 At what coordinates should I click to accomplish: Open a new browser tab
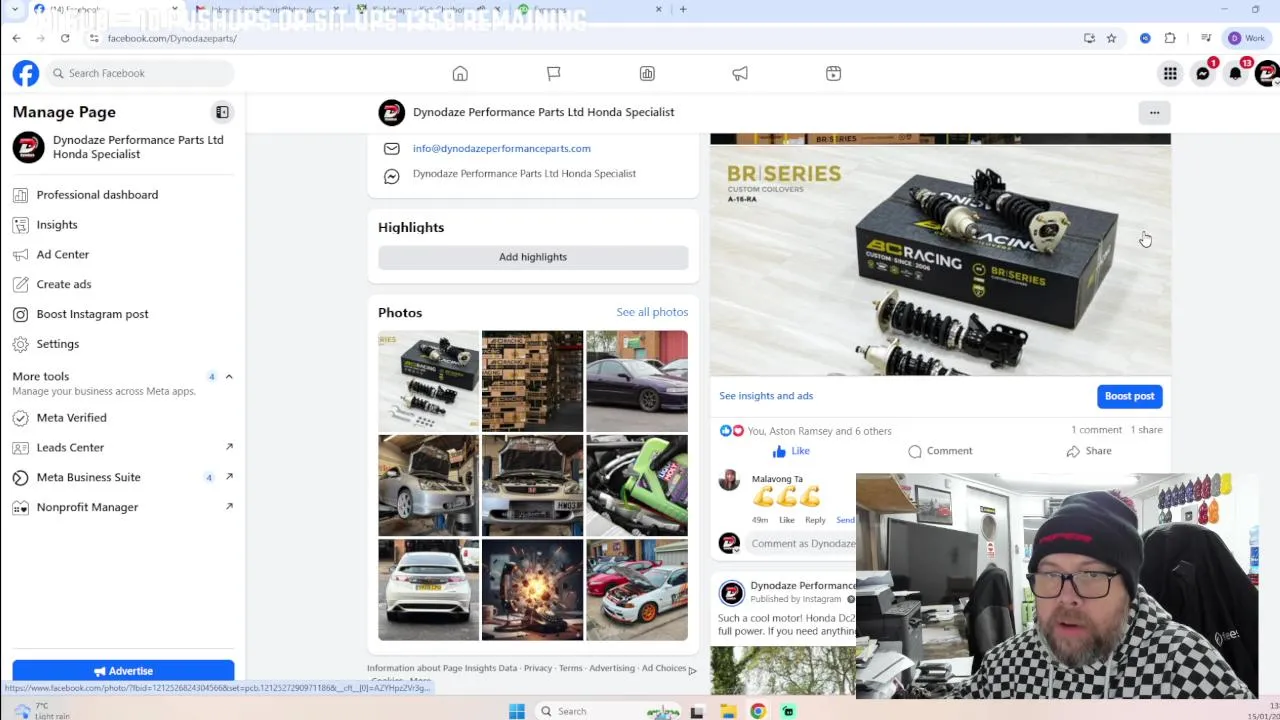[x=683, y=9]
